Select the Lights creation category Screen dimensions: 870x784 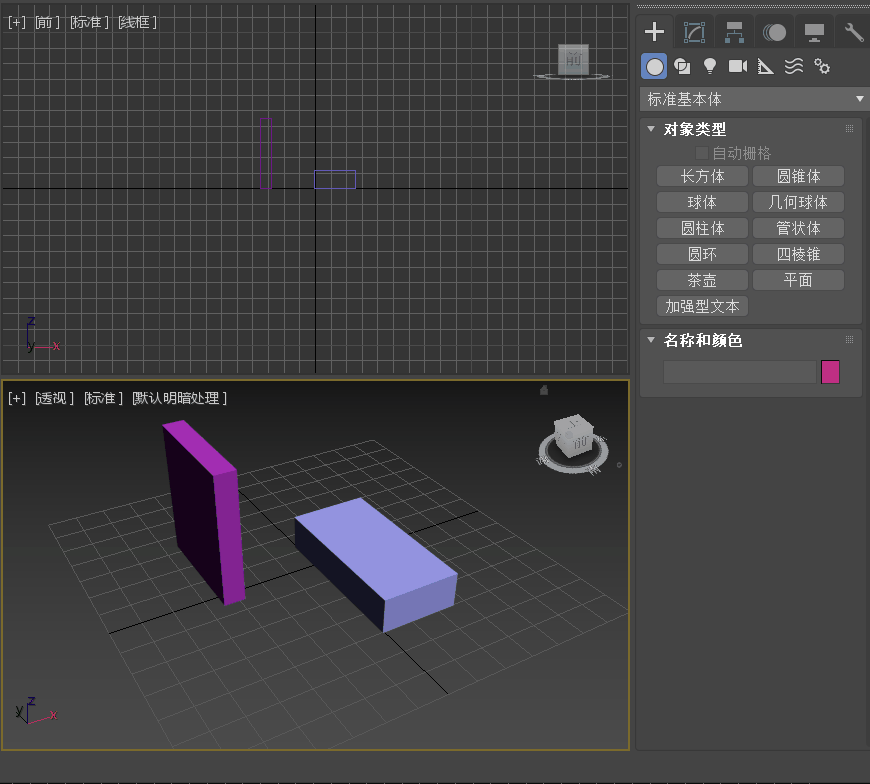(710, 66)
